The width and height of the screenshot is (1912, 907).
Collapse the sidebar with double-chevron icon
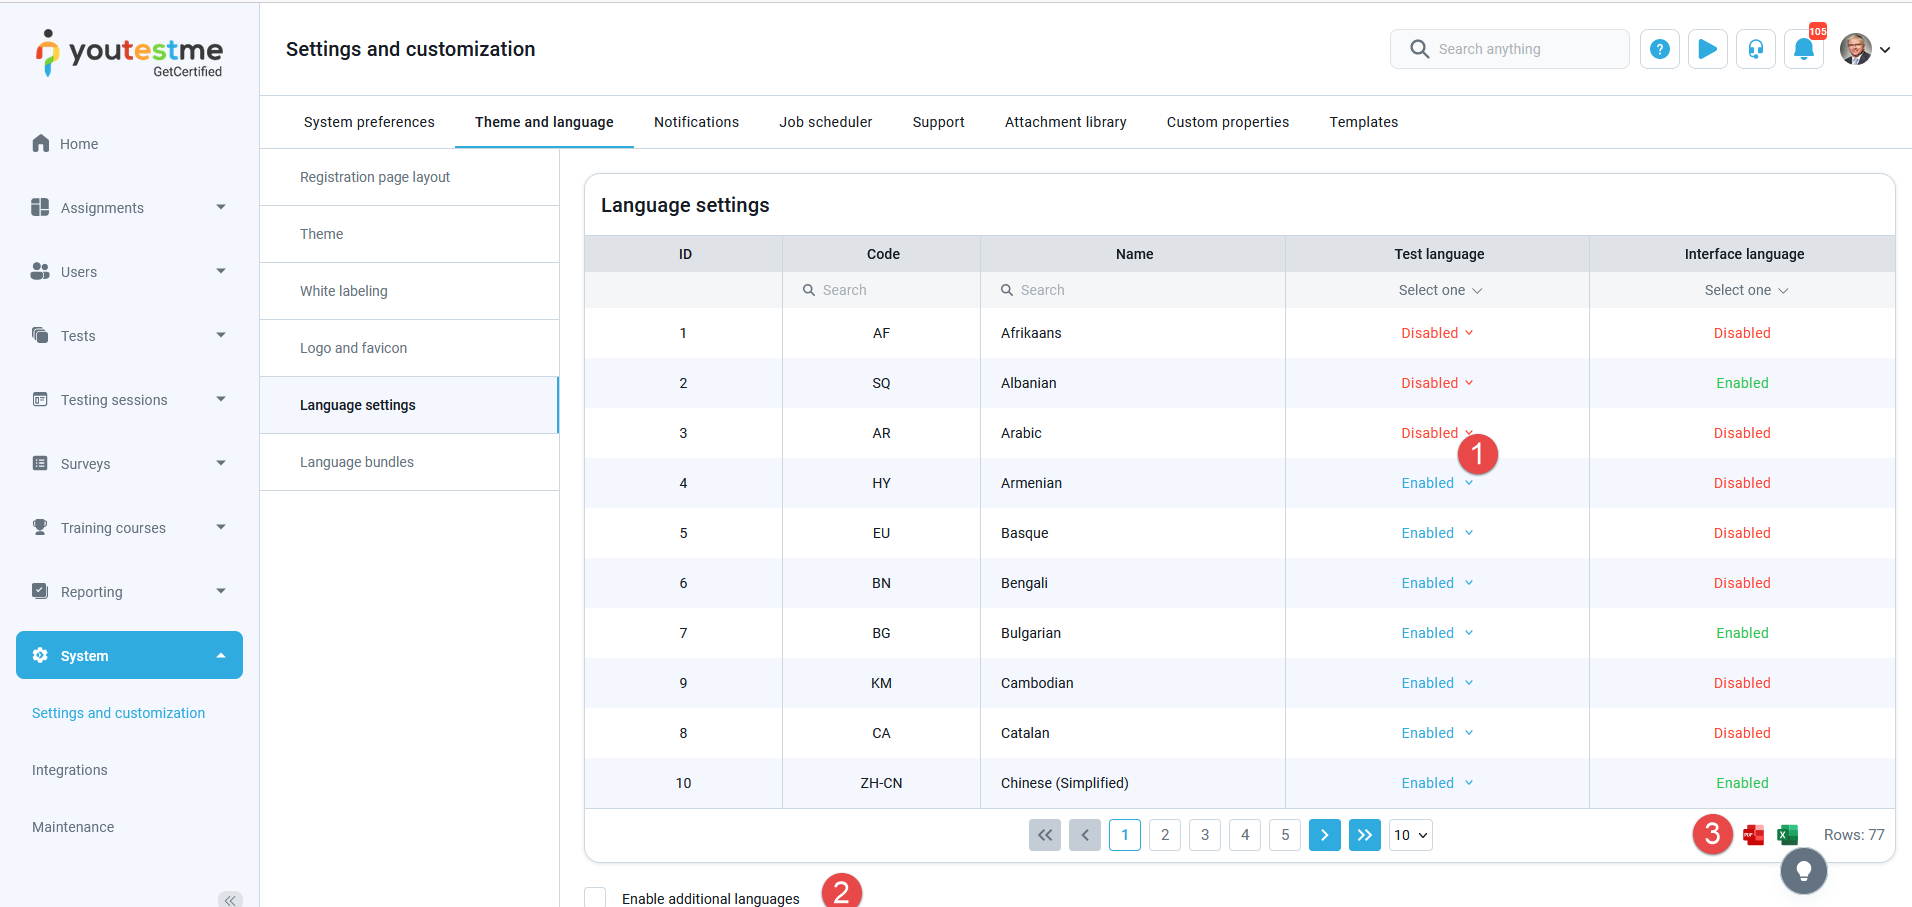point(230,899)
